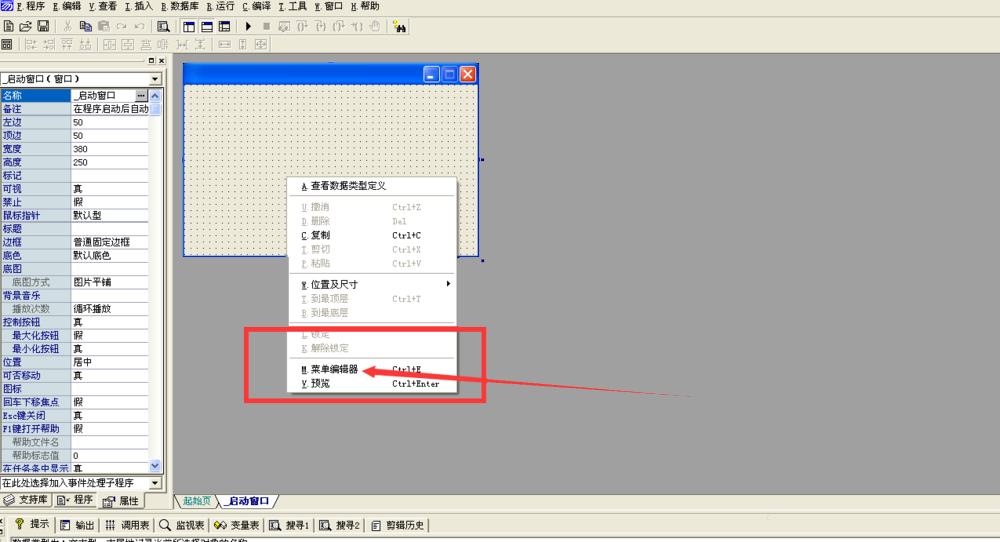Click the New file toolbar icon
This screenshot has height=542, width=1000.
[x=8, y=26]
